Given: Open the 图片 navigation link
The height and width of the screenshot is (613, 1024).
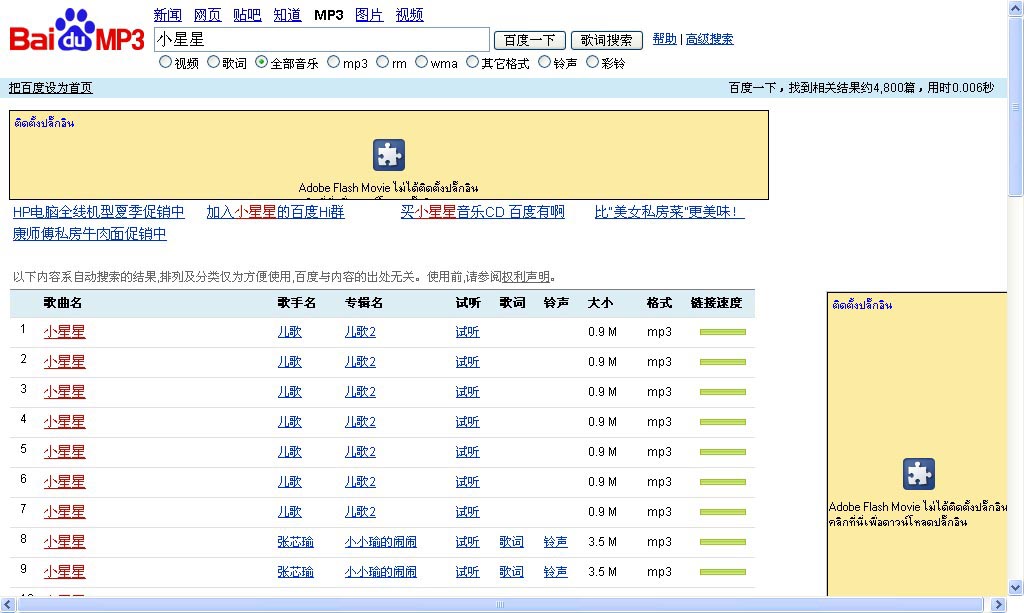Looking at the screenshot, I should 369,15.
